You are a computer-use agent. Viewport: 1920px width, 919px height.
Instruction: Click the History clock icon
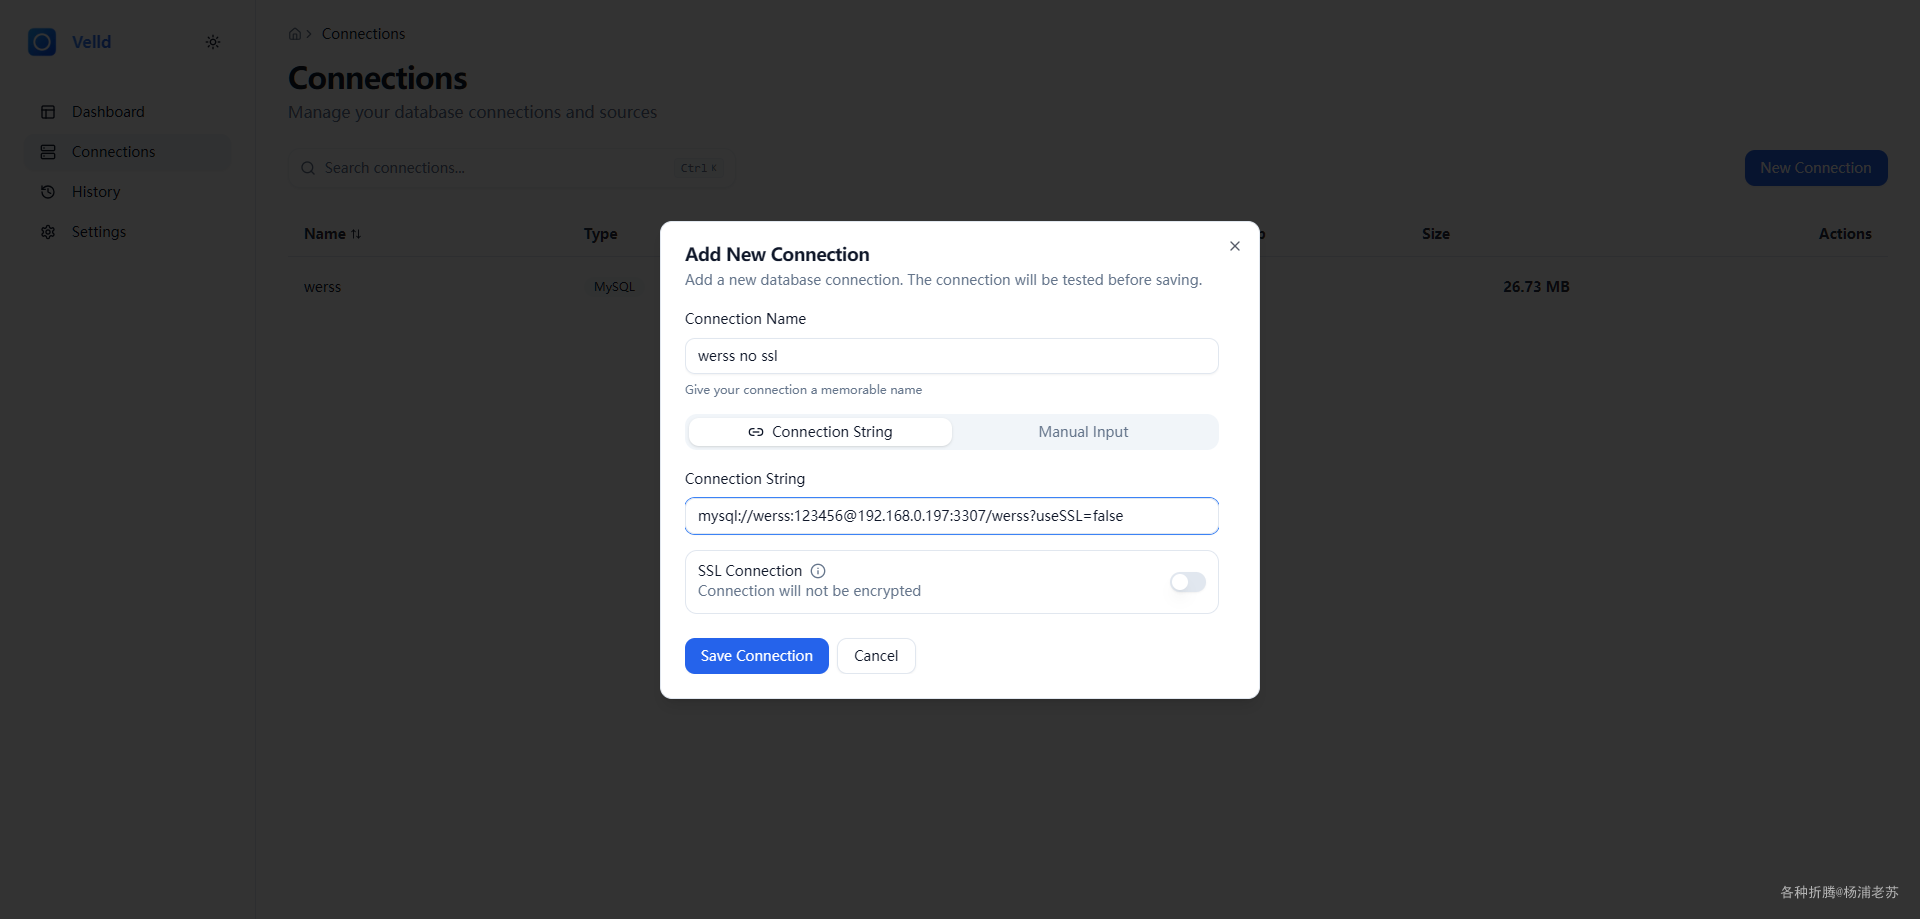[x=48, y=192]
